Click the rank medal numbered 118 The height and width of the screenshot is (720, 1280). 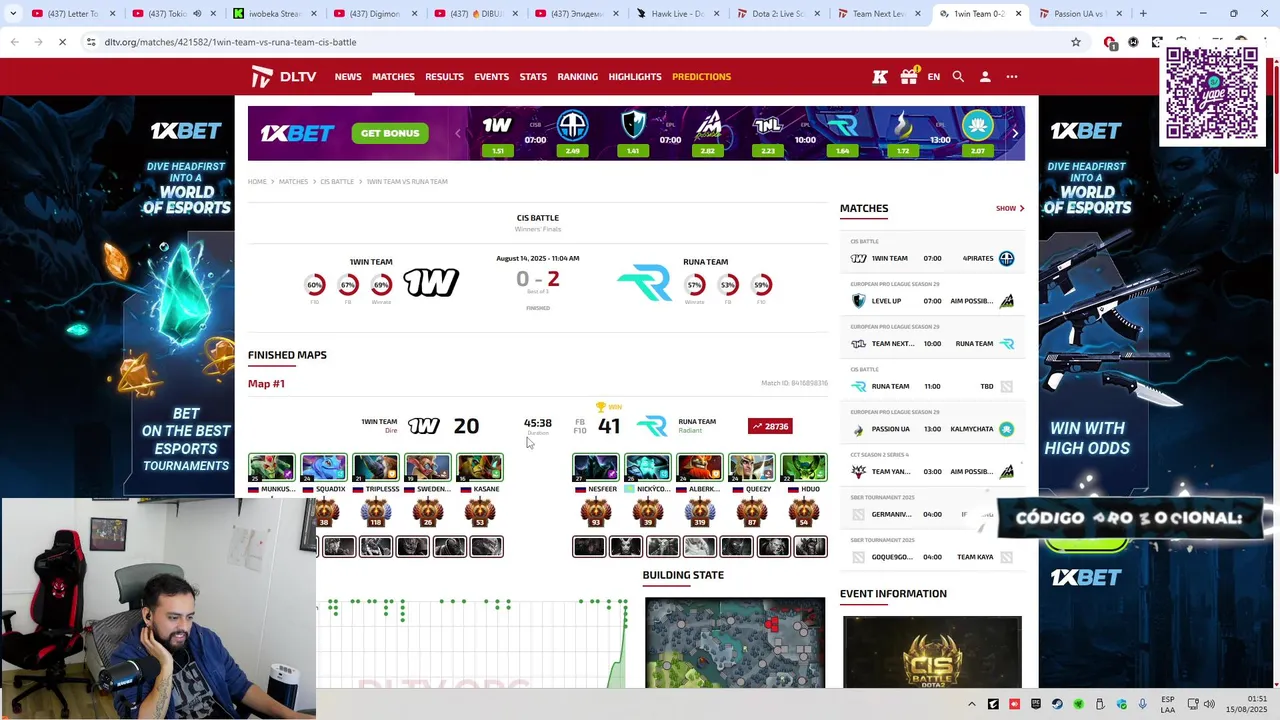pos(376,513)
